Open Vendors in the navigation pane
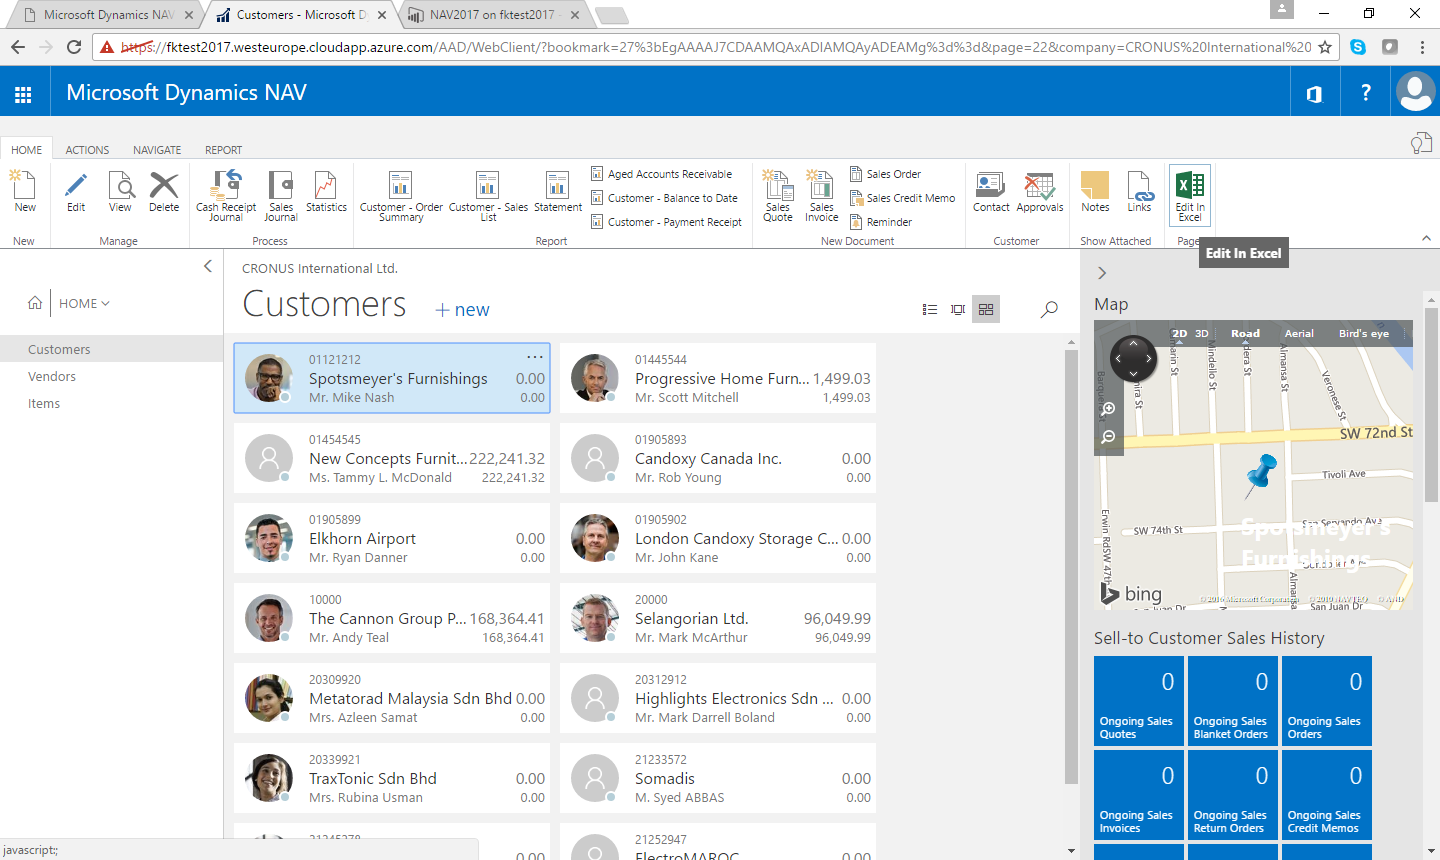 pyautogui.click(x=52, y=377)
